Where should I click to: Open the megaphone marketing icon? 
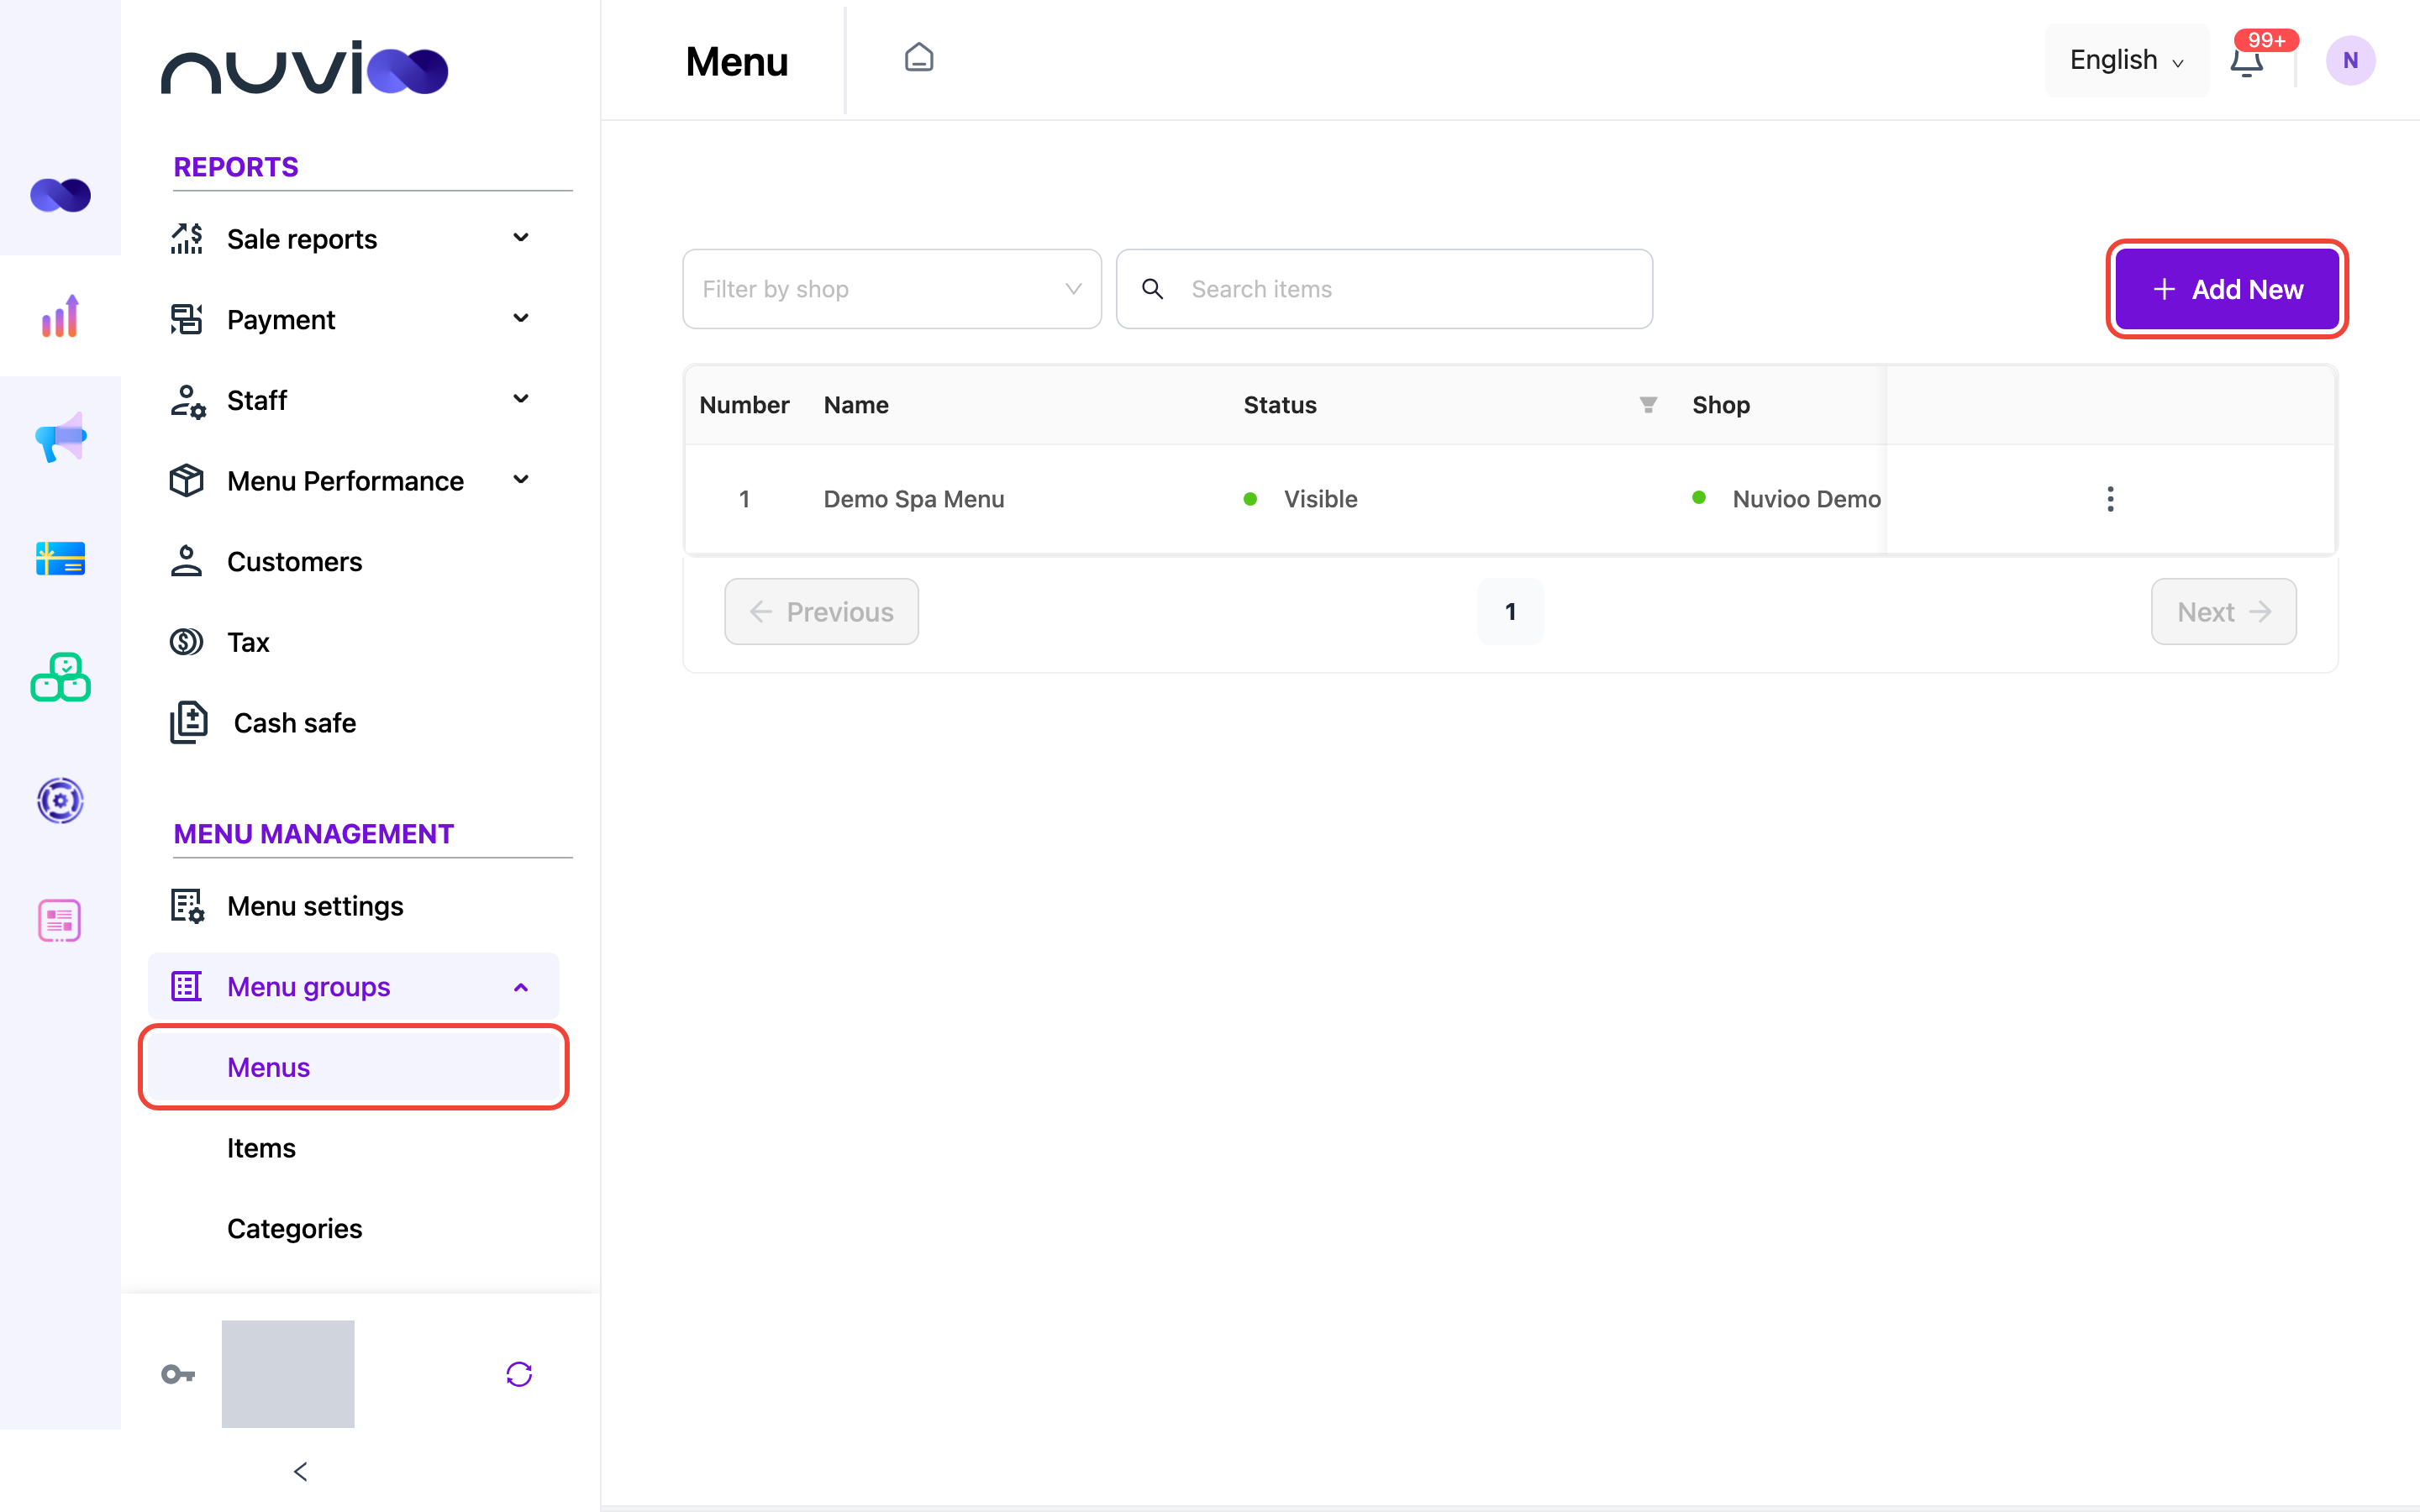click(x=60, y=437)
